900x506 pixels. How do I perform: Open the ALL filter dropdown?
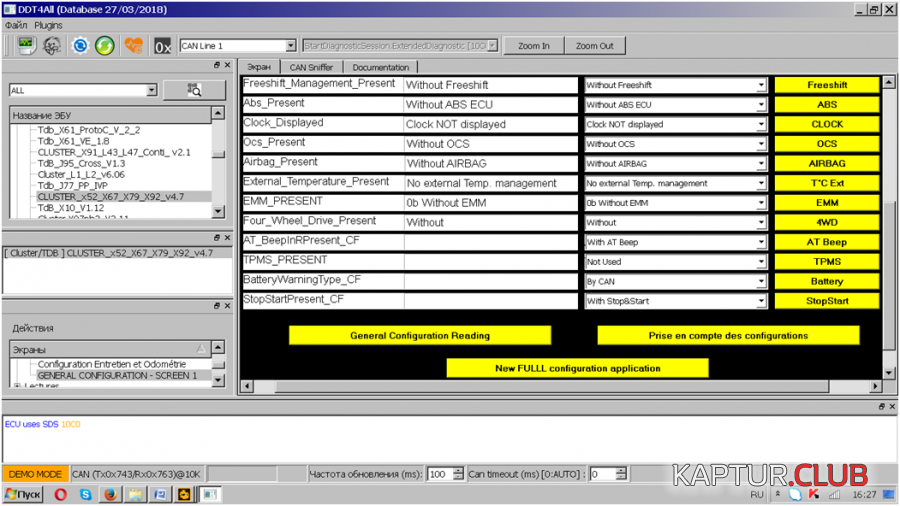click(x=151, y=90)
